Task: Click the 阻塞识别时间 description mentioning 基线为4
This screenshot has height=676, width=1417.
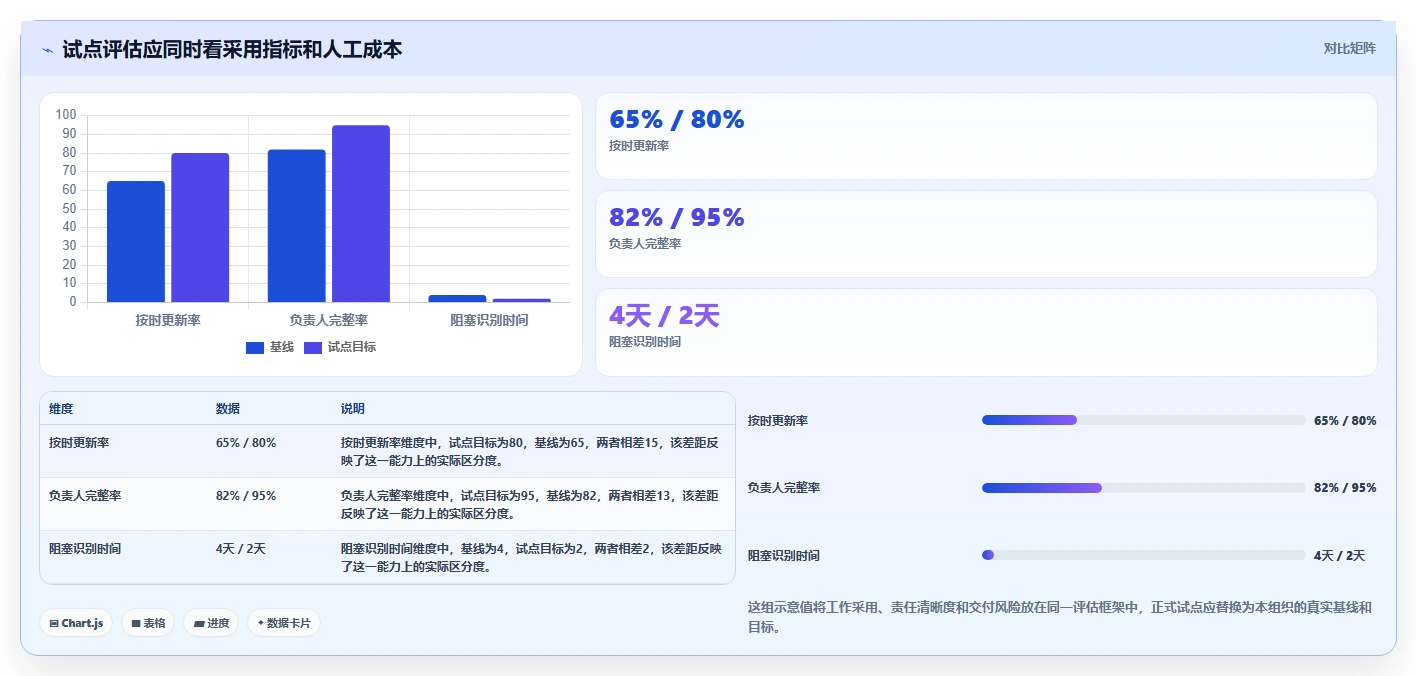Action: click(x=531, y=557)
